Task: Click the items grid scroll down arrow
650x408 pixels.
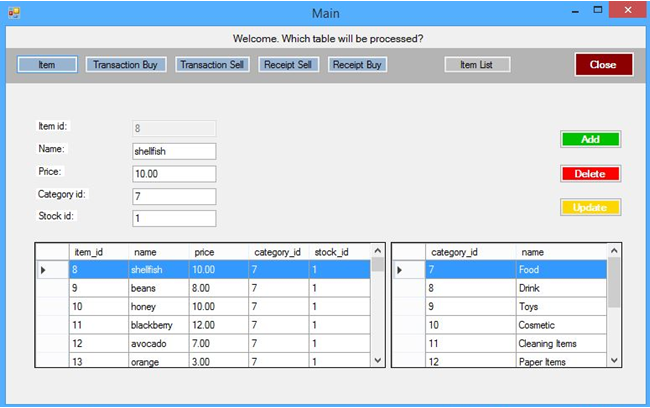Action: [378, 360]
